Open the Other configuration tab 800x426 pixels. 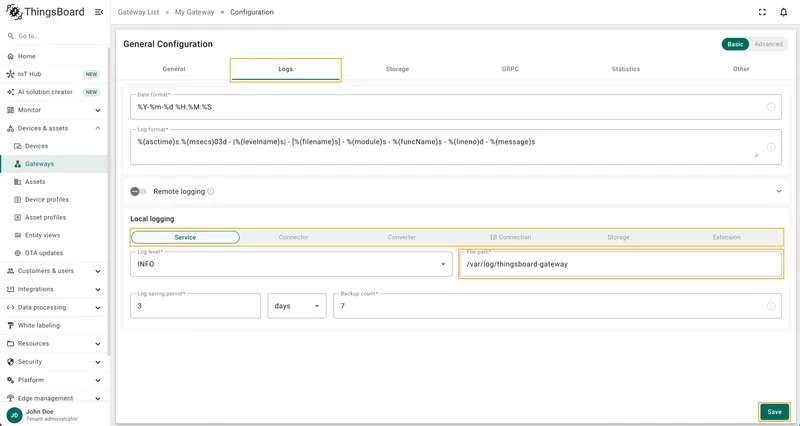tap(741, 69)
